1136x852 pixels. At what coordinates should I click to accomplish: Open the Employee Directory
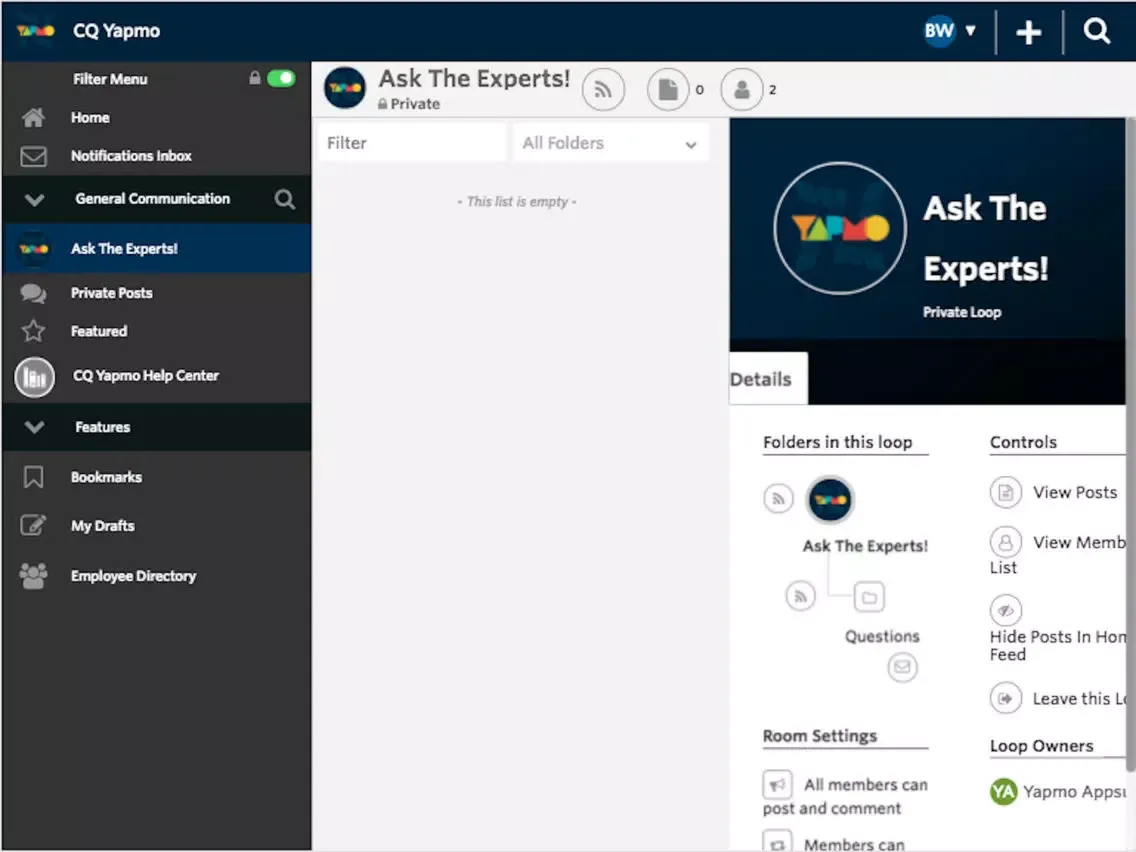pyautogui.click(x=133, y=576)
